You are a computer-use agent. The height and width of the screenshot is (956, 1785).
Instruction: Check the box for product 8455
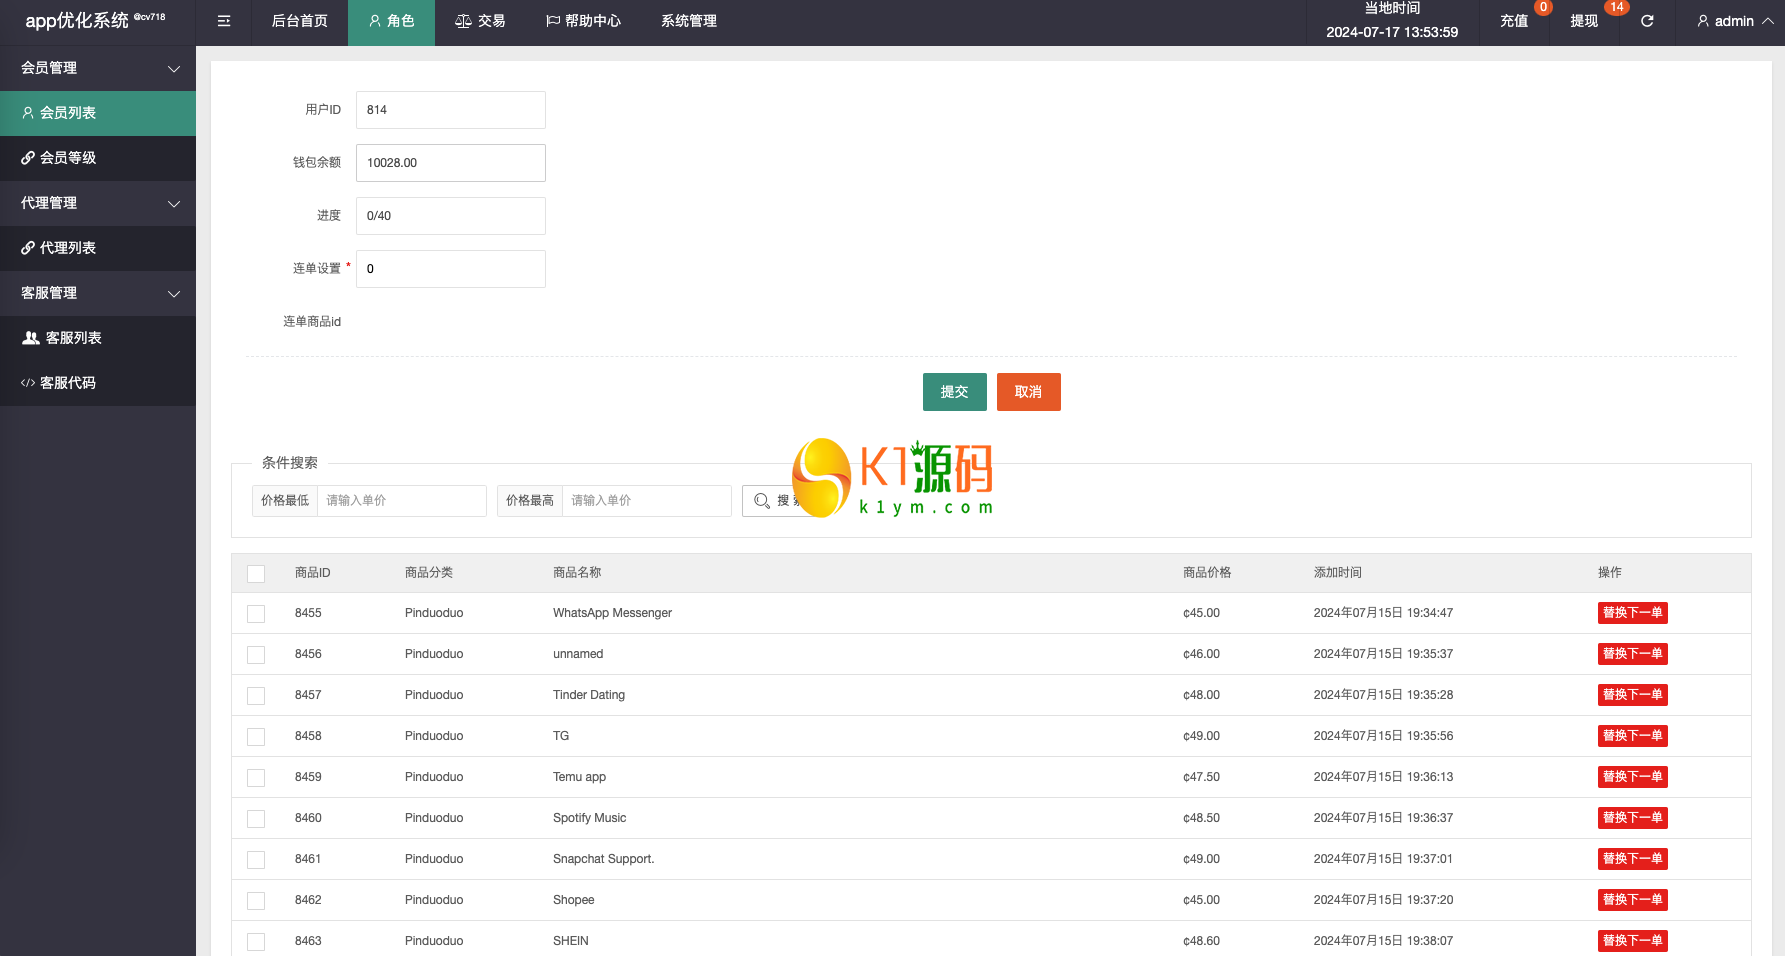(x=256, y=614)
